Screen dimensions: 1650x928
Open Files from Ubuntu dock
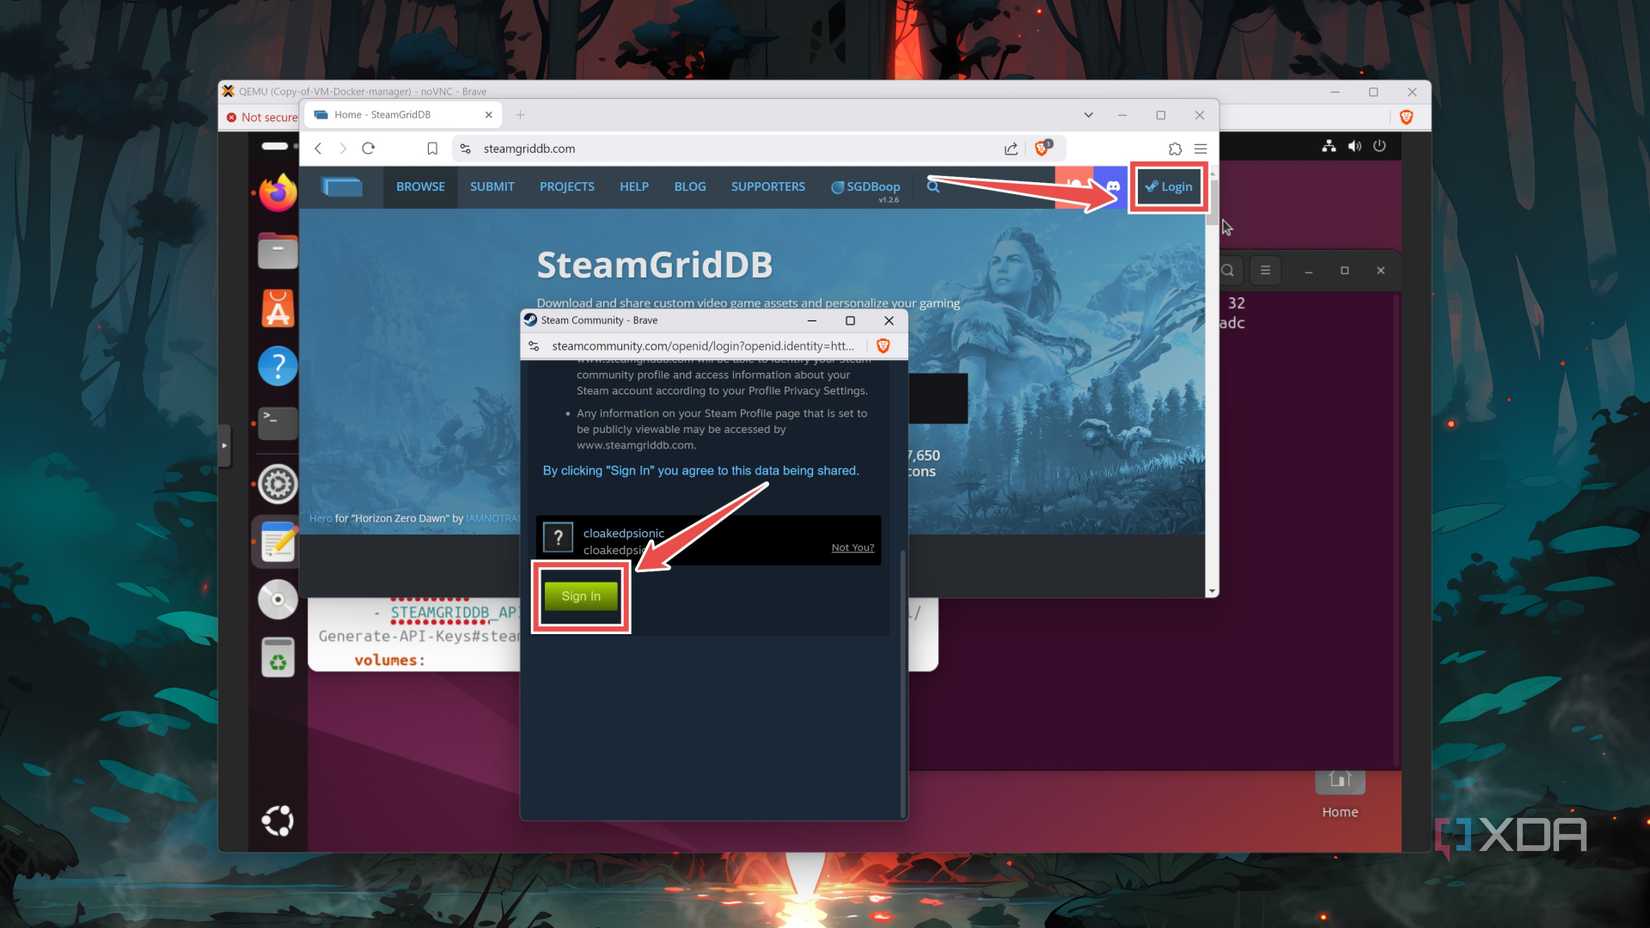(x=277, y=251)
